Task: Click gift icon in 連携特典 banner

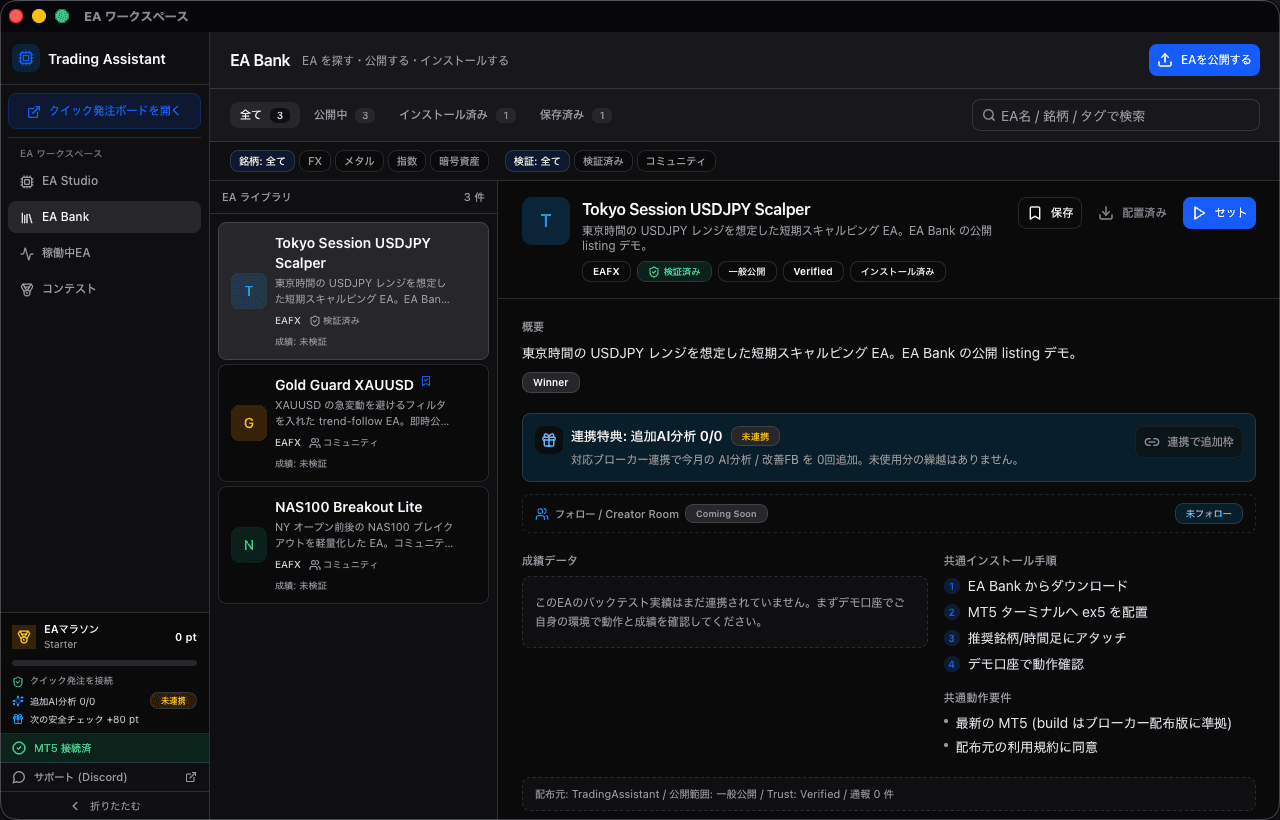Action: 549,439
